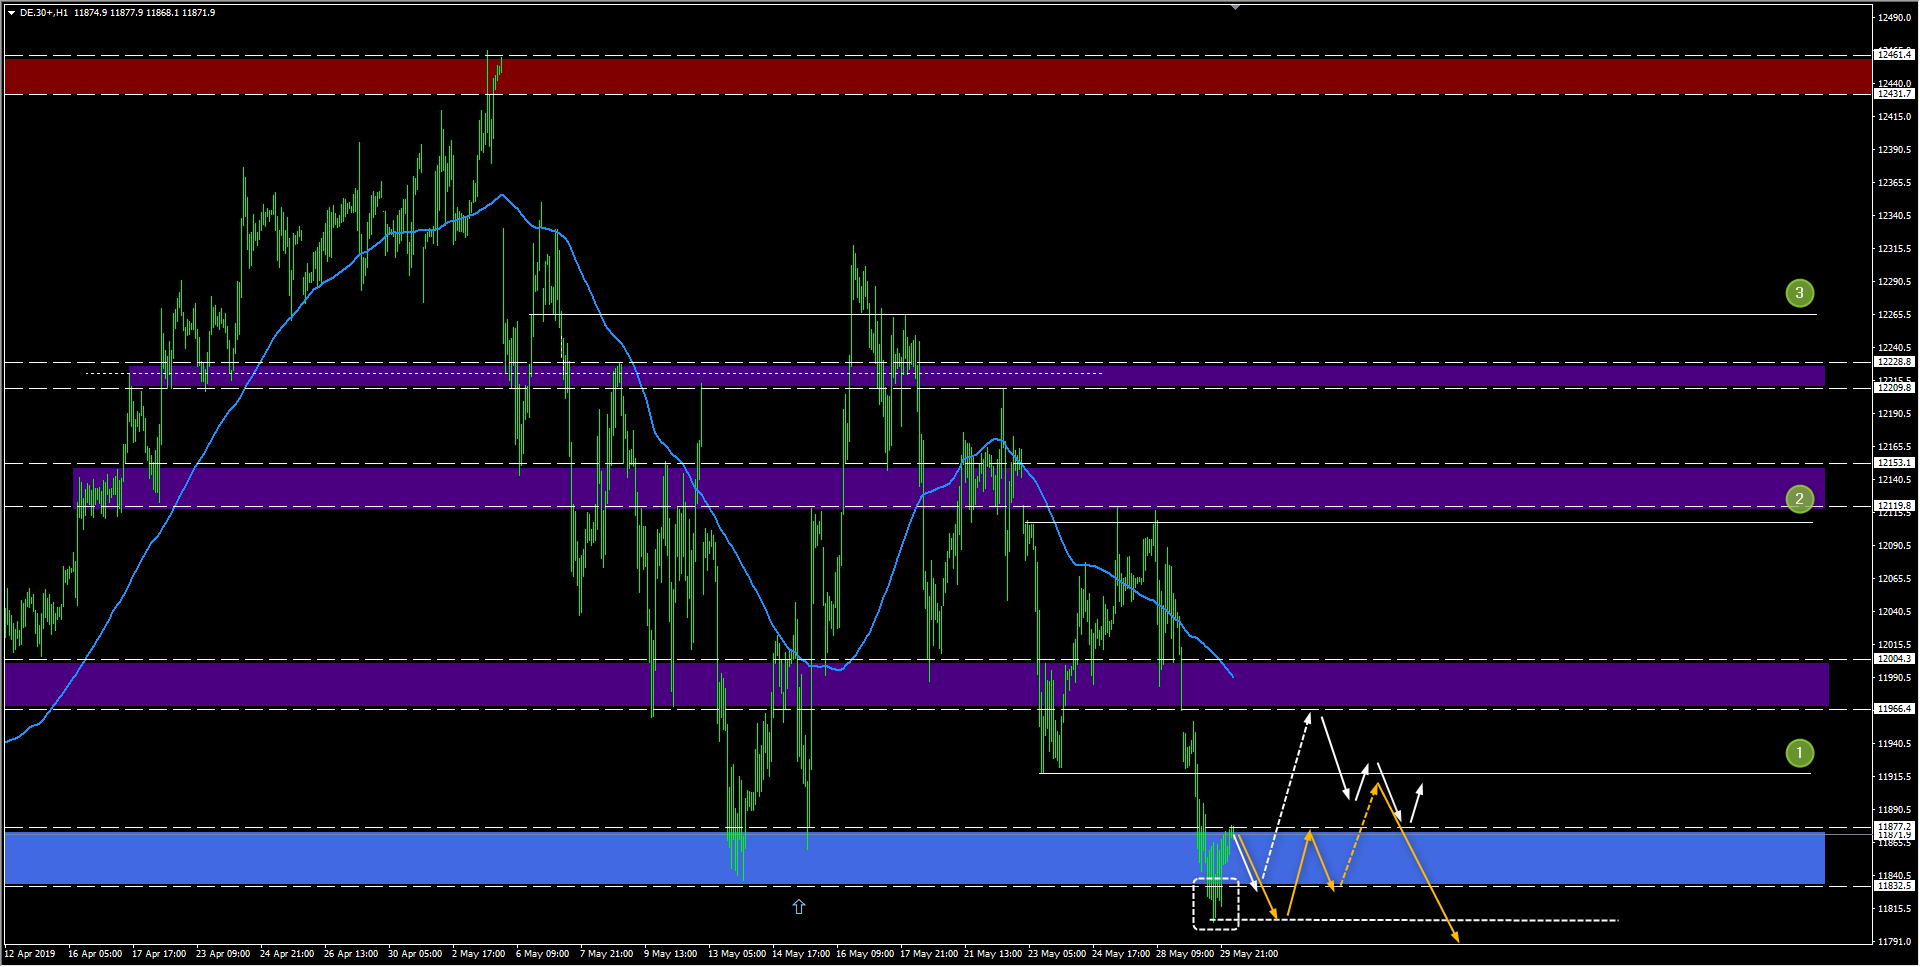Click the chart shift triangle on the top edge
Screen dimensions: 1920x967
1235,7
